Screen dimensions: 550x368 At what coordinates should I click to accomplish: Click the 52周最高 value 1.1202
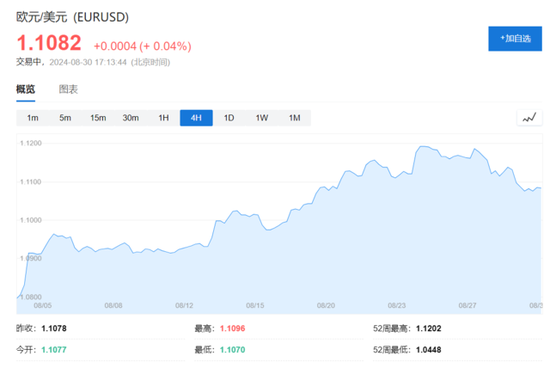coord(429,328)
